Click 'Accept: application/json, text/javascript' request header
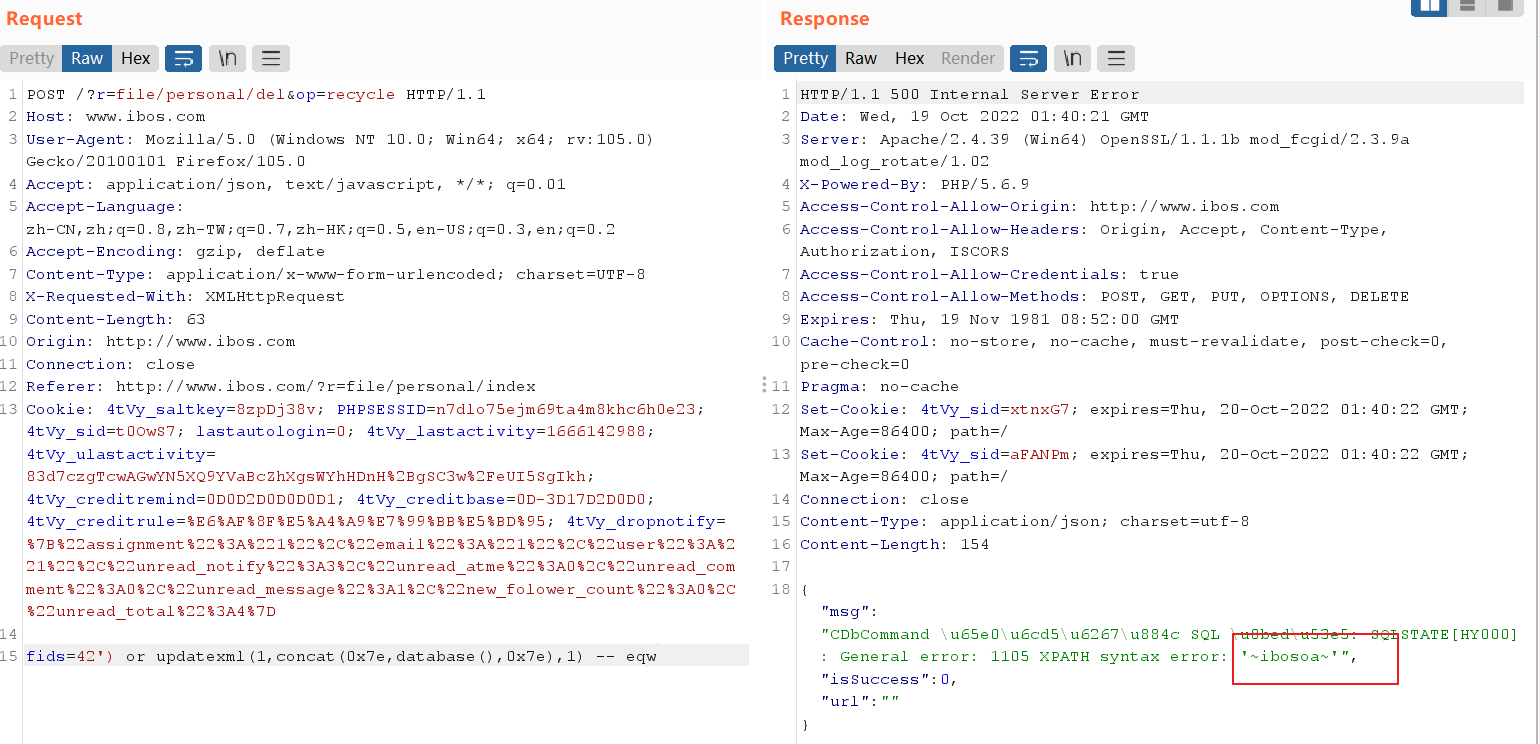 pos(296,185)
